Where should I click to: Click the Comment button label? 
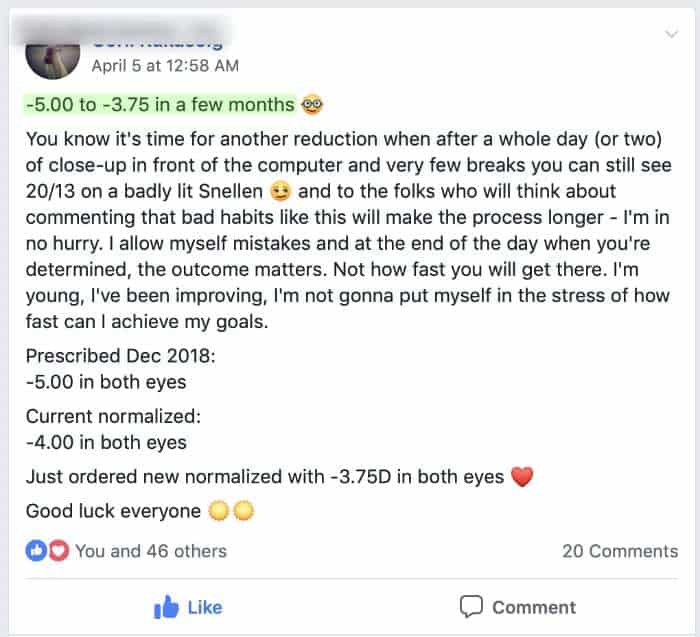tap(534, 607)
